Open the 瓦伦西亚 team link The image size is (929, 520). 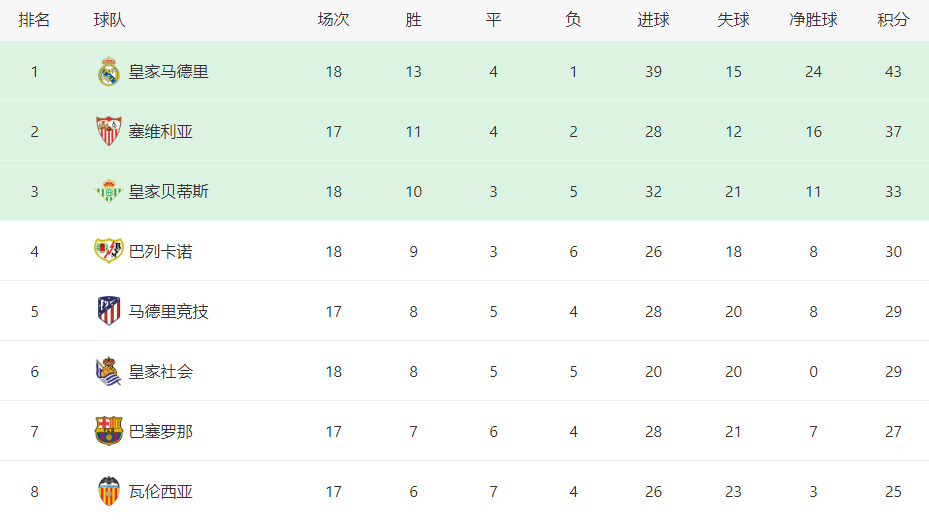161,492
